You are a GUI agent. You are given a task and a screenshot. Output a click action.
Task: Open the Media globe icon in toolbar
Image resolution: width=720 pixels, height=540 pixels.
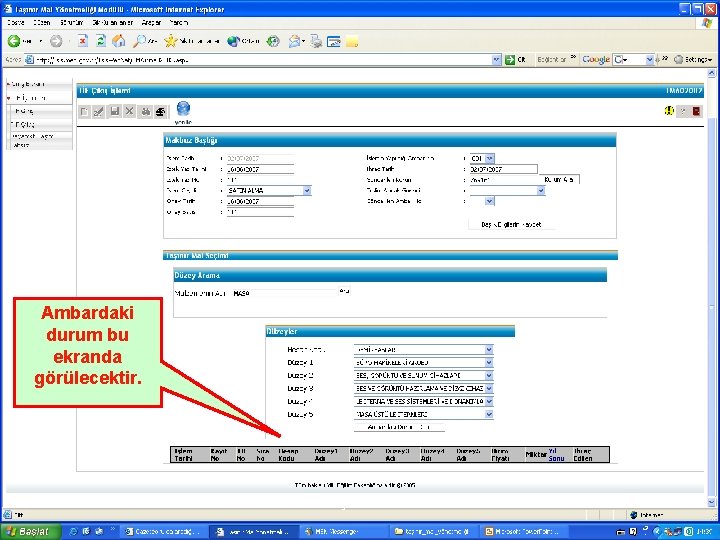(233, 41)
